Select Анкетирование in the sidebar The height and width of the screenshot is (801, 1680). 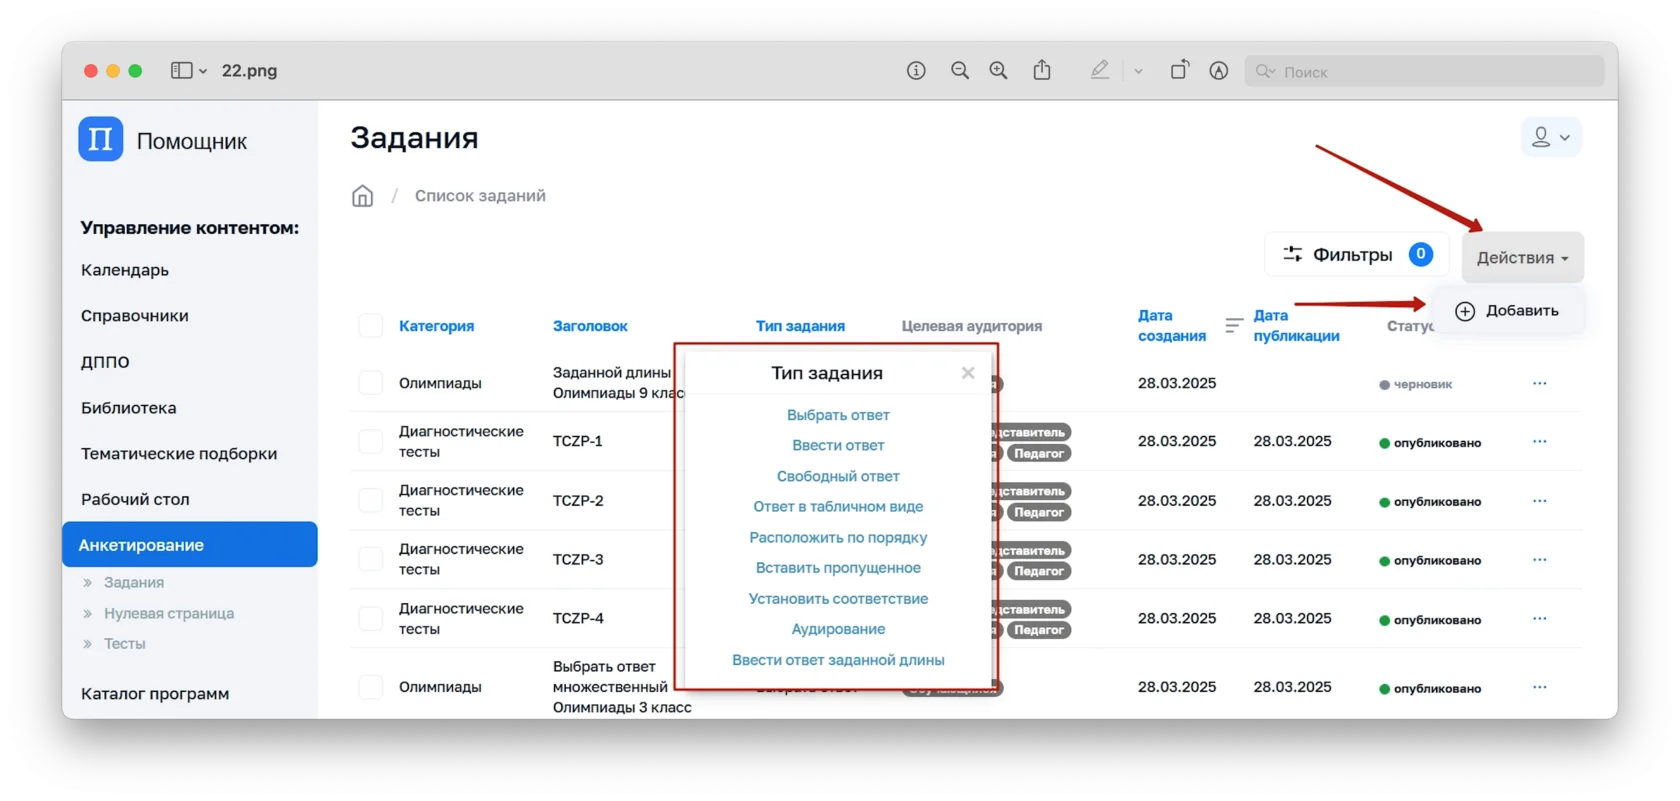pyautogui.click(x=190, y=545)
